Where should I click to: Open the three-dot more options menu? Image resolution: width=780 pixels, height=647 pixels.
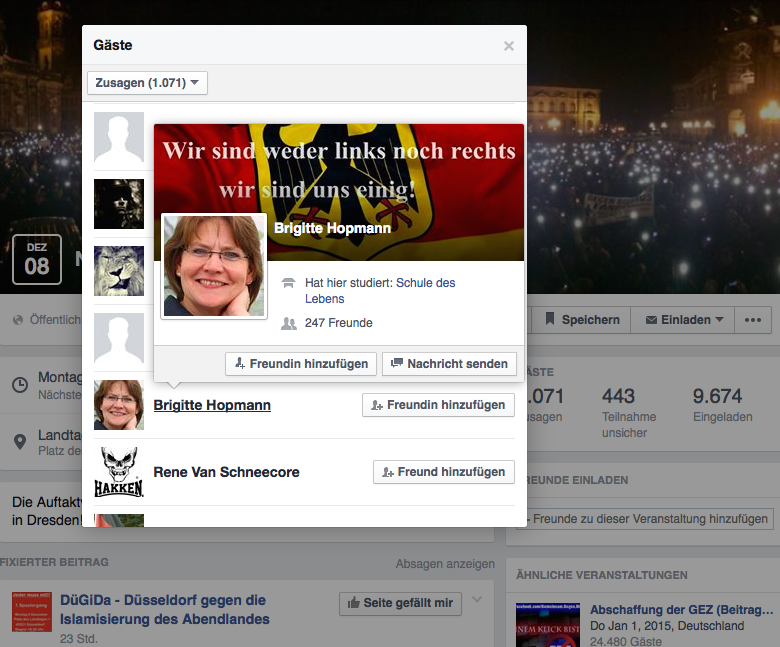(x=753, y=320)
